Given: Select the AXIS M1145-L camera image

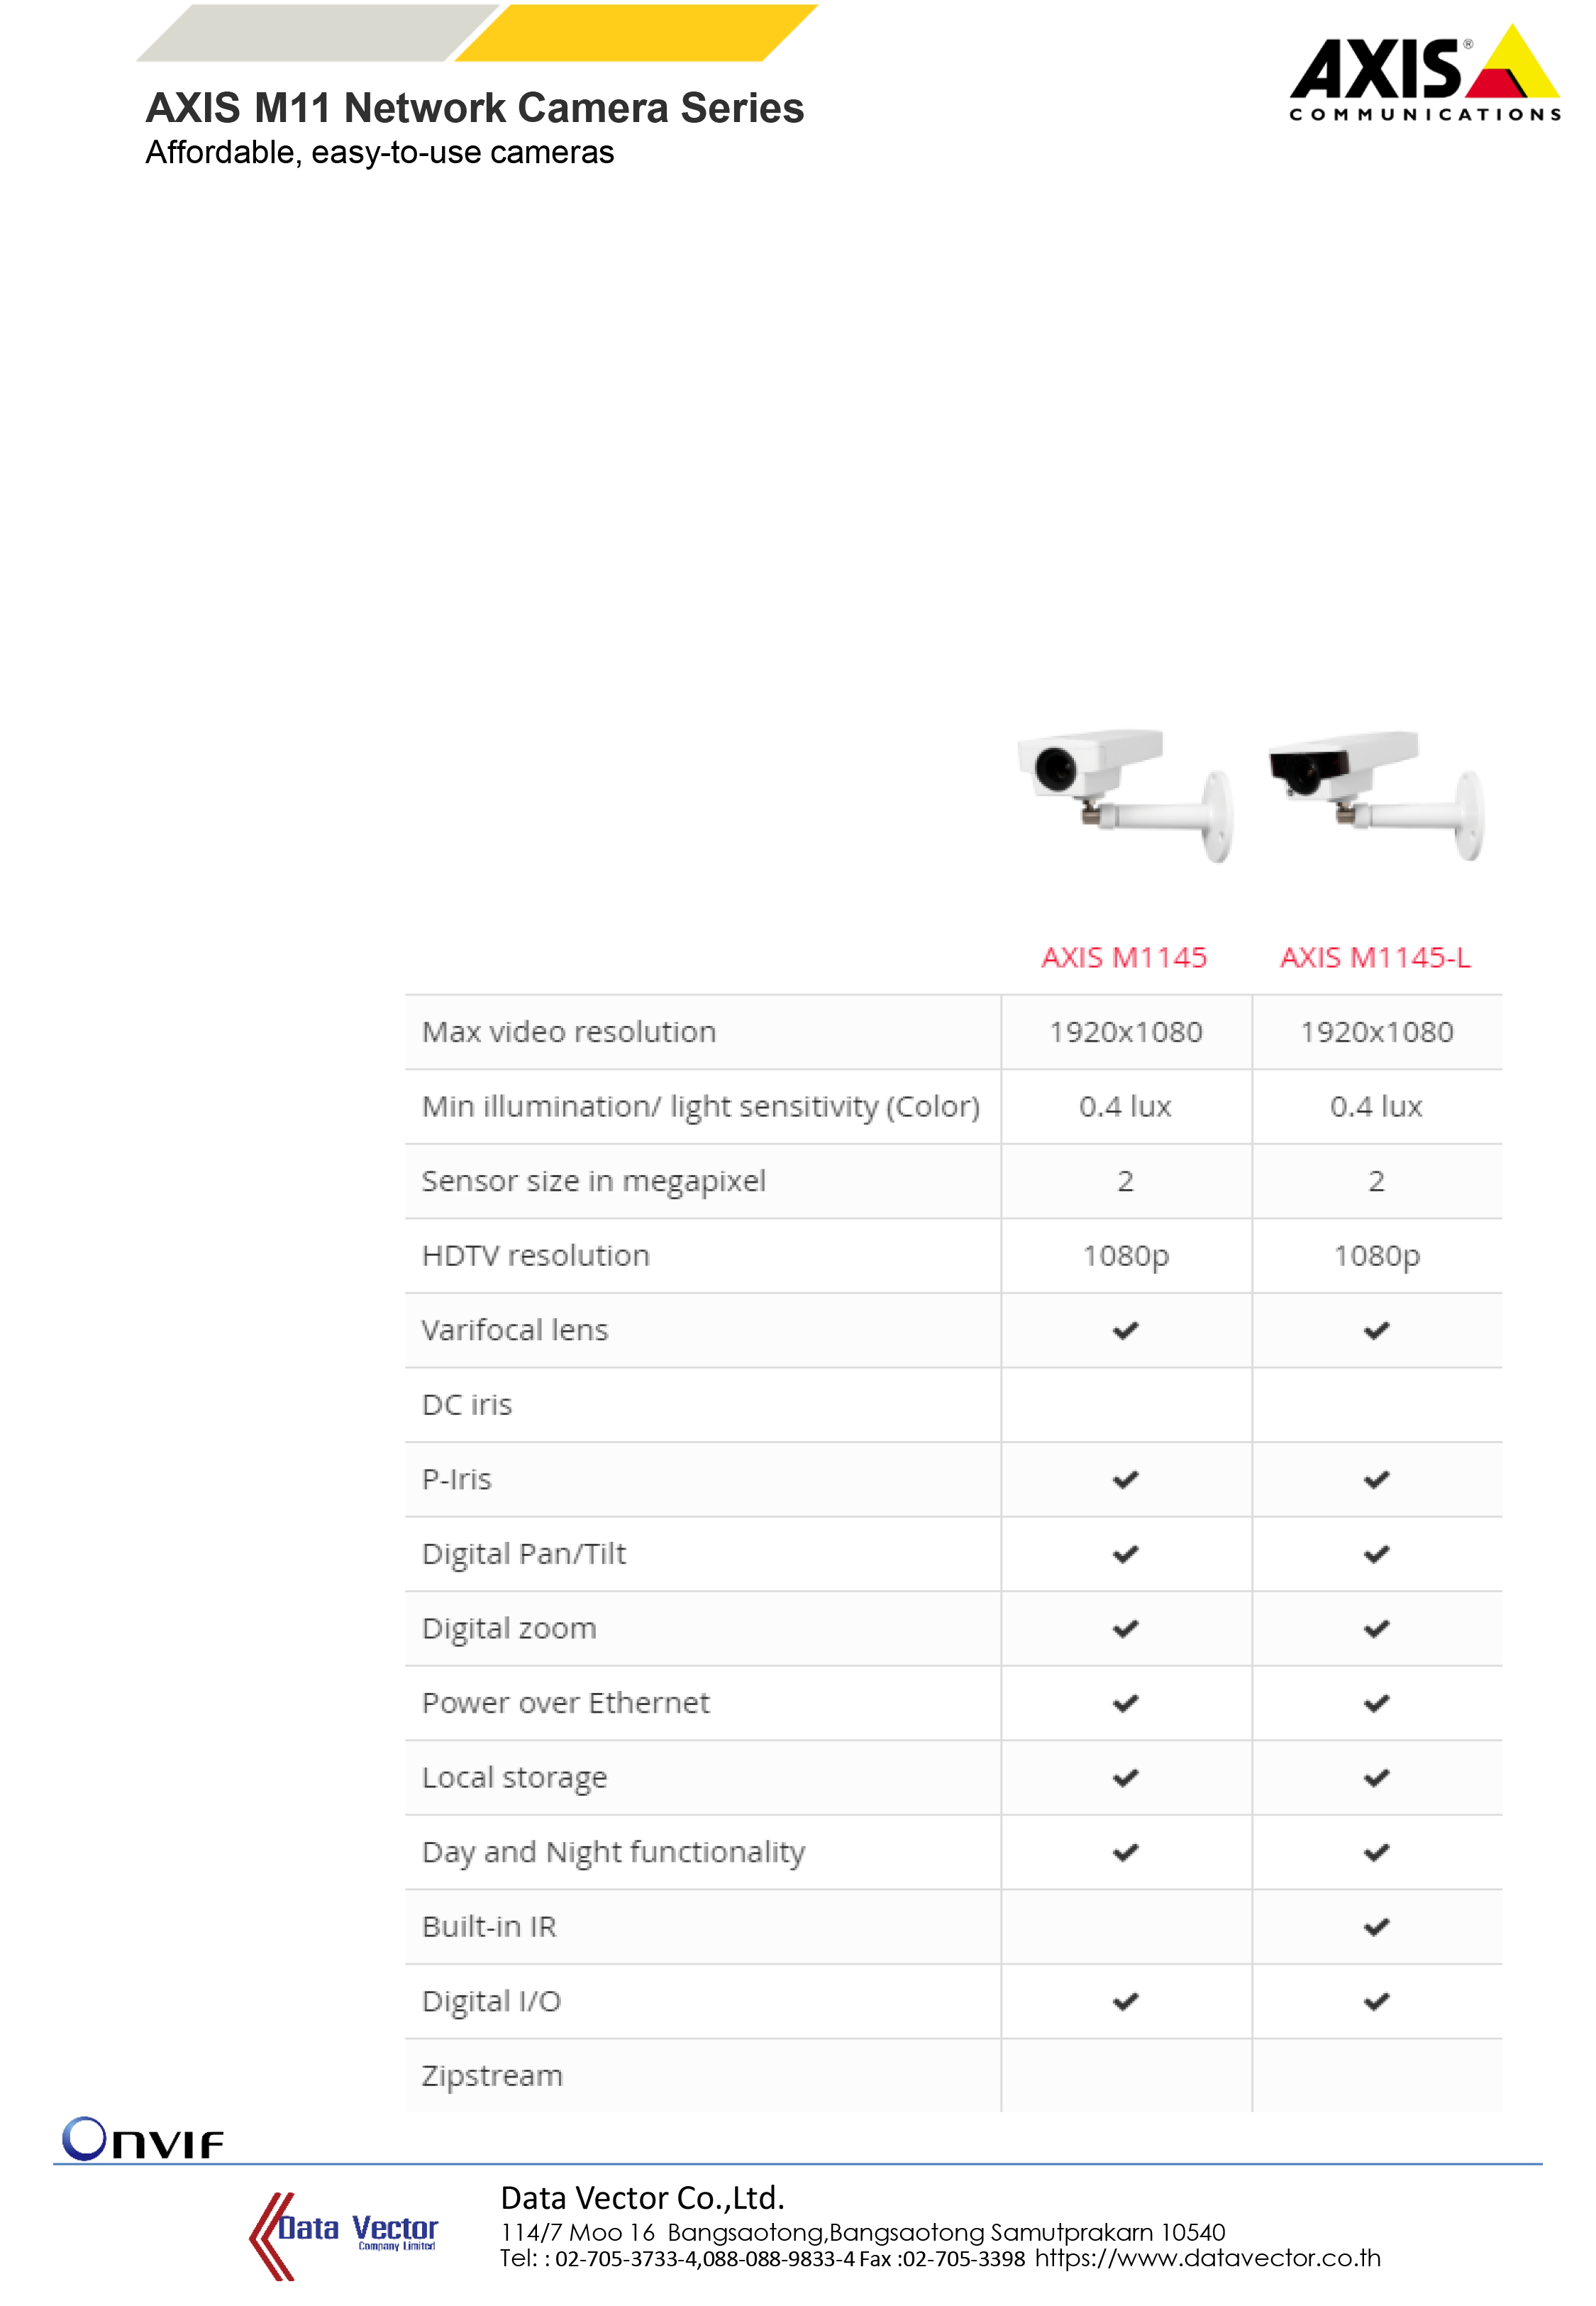Looking at the screenshot, I should (x=1375, y=794).
